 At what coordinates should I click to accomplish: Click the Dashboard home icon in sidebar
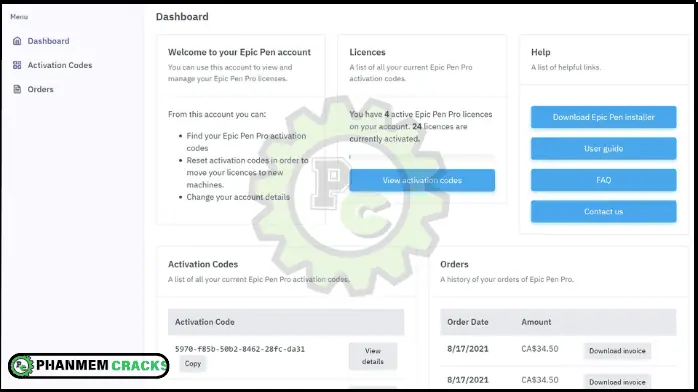tap(17, 41)
